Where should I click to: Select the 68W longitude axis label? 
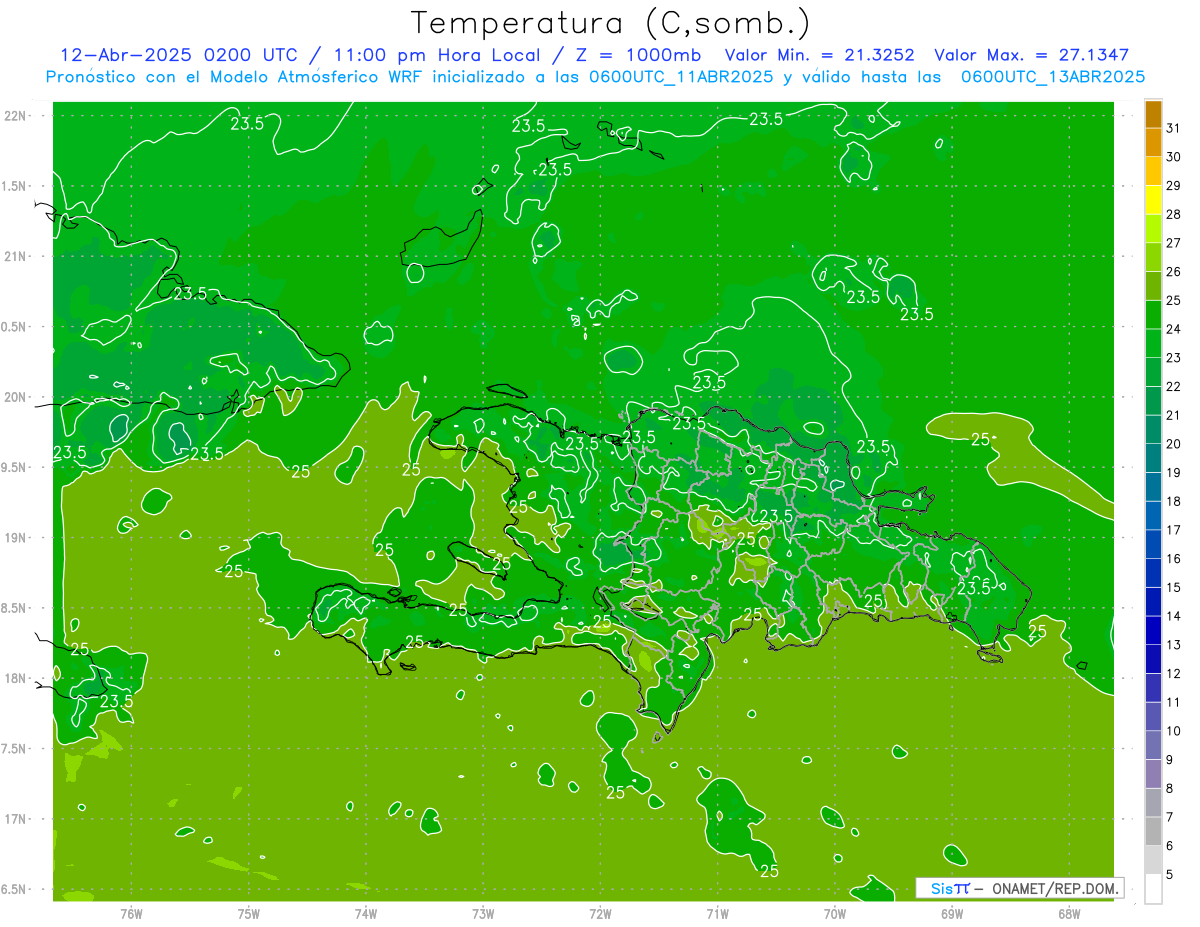[x=1069, y=914]
